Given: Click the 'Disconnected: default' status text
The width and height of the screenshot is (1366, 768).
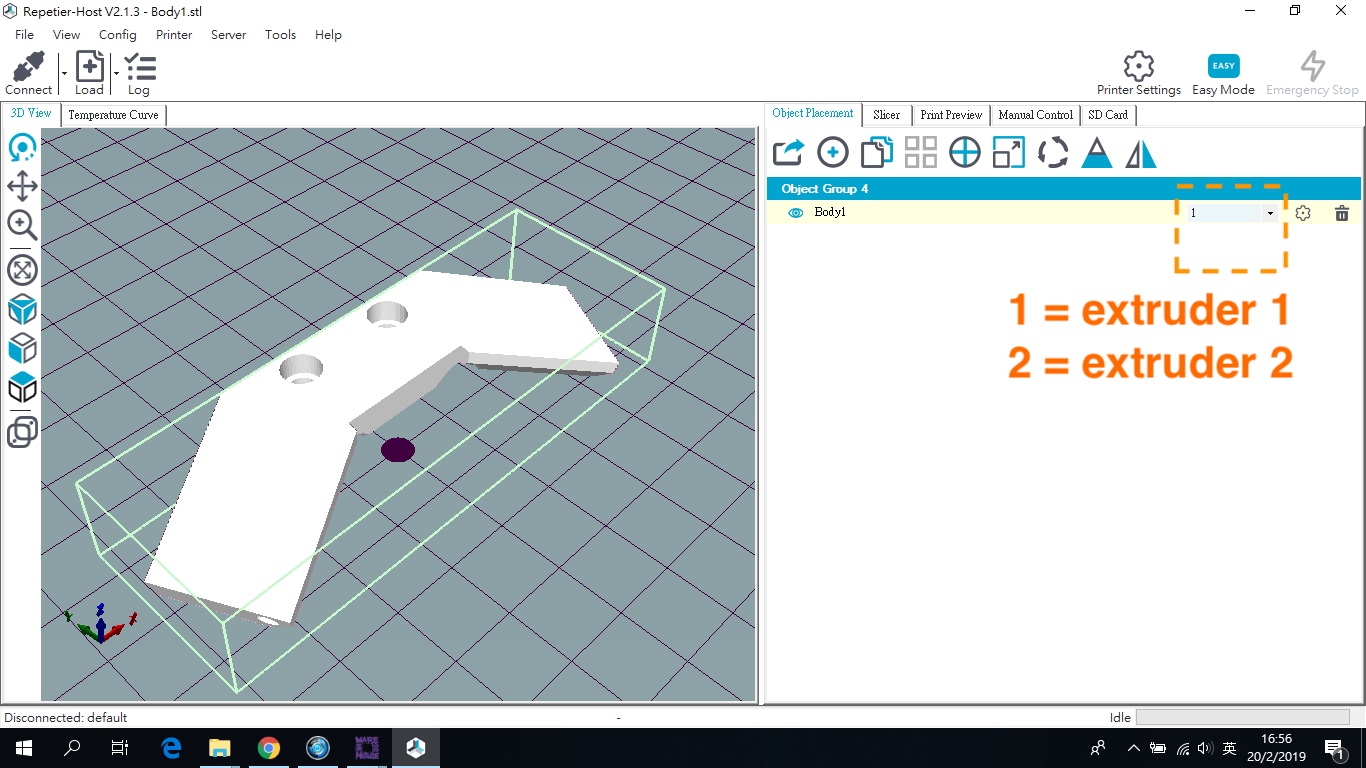Looking at the screenshot, I should click(x=66, y=717).
